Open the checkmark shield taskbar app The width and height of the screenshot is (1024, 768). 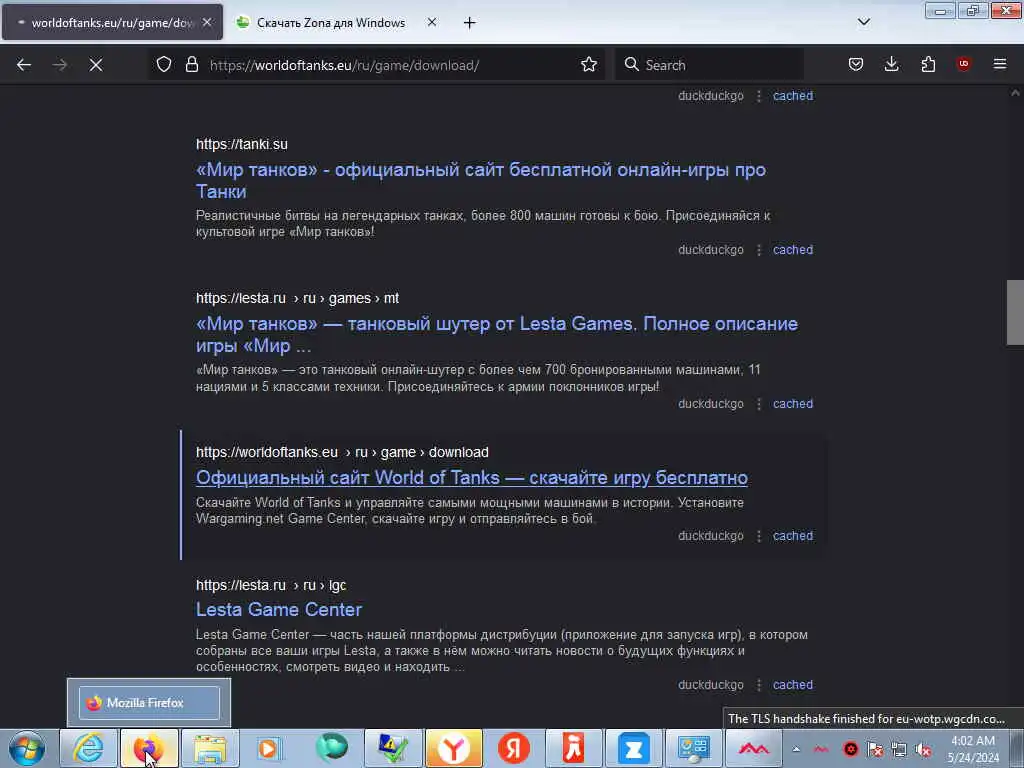pos(392,748)
